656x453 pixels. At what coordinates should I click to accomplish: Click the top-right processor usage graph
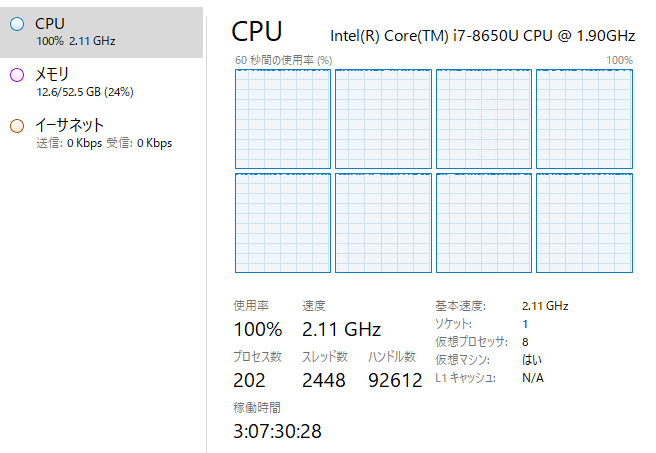pos(584,119)
